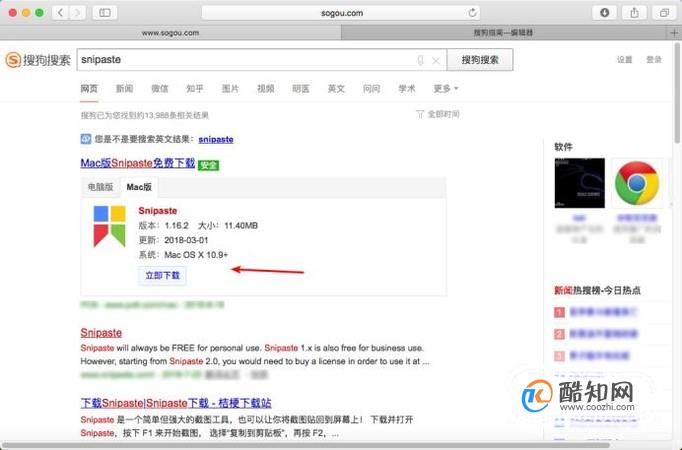Open the Share icon in toolbar
Image resolution: width=682 pixels, height=450 pixels.
(x=635, y=13)
